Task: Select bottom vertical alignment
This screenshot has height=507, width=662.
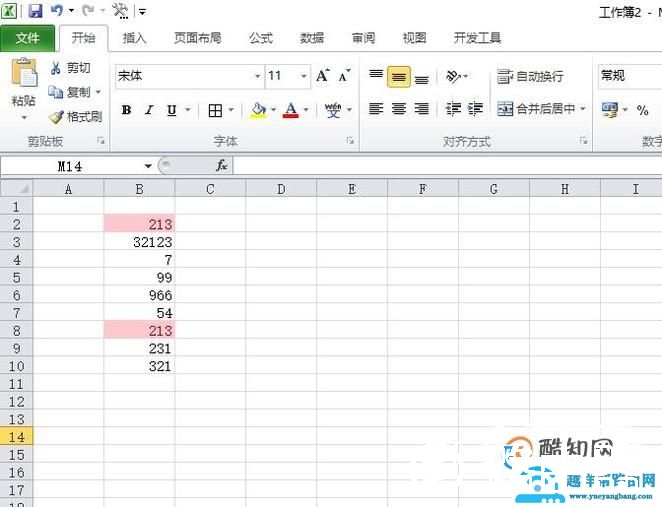Action: (421, 78)
